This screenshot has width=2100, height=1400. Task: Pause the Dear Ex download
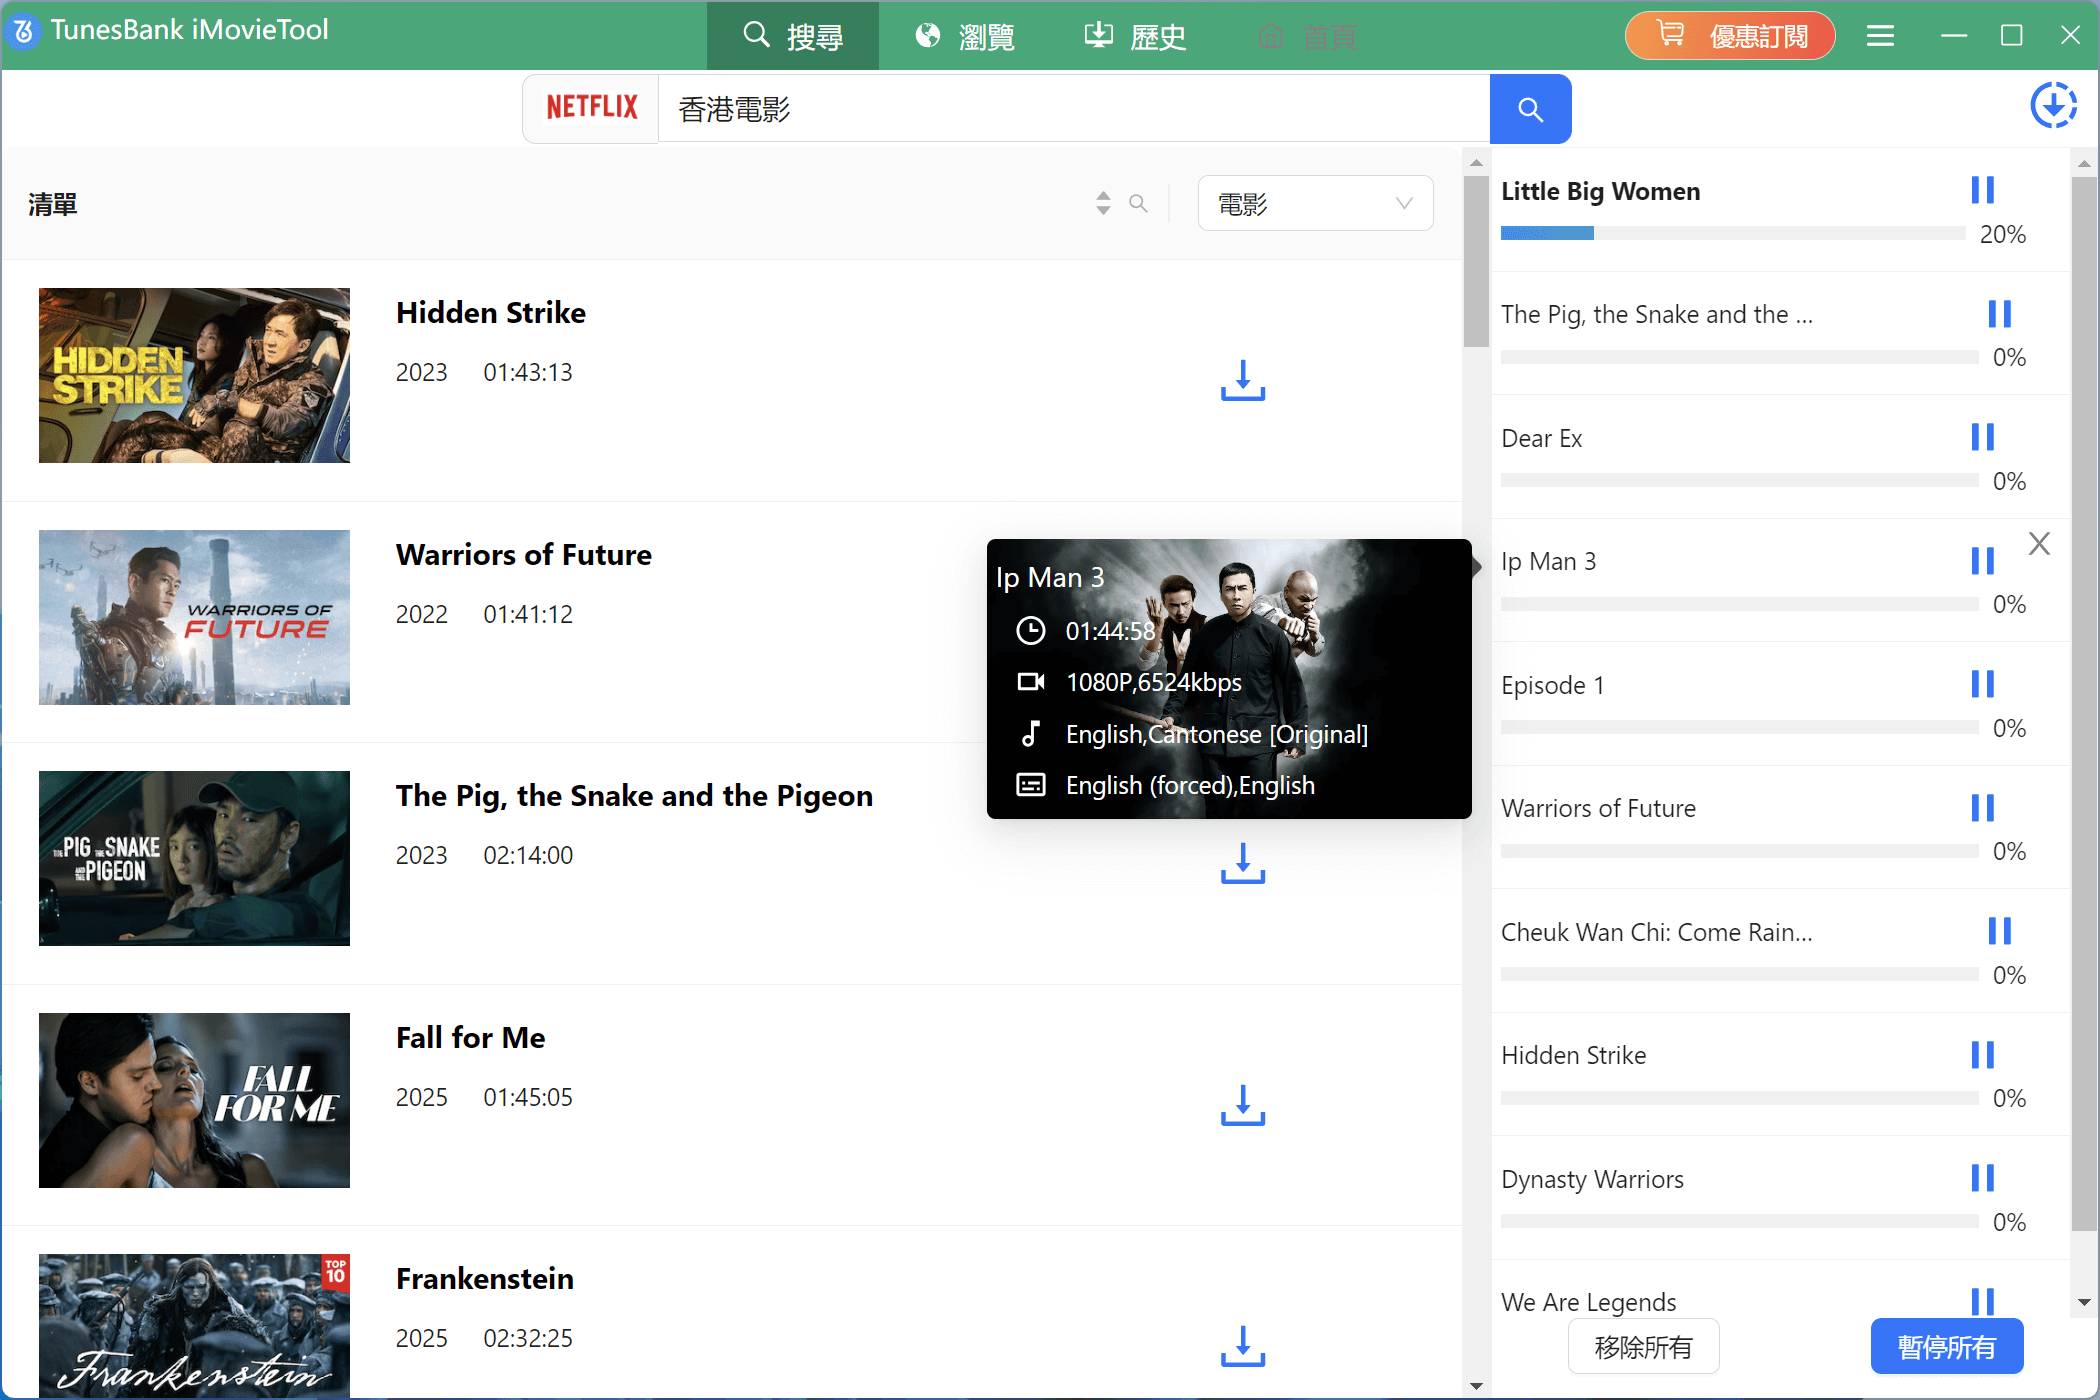click(1982, 437)
